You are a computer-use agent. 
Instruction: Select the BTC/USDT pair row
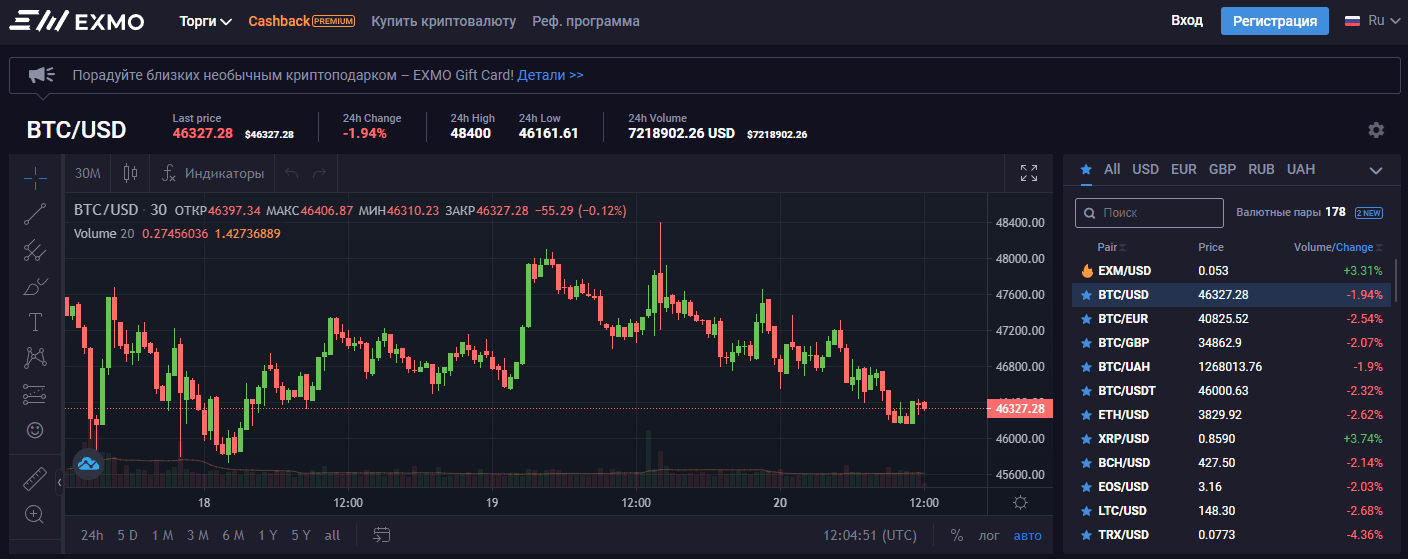(x=1231, y=391)
